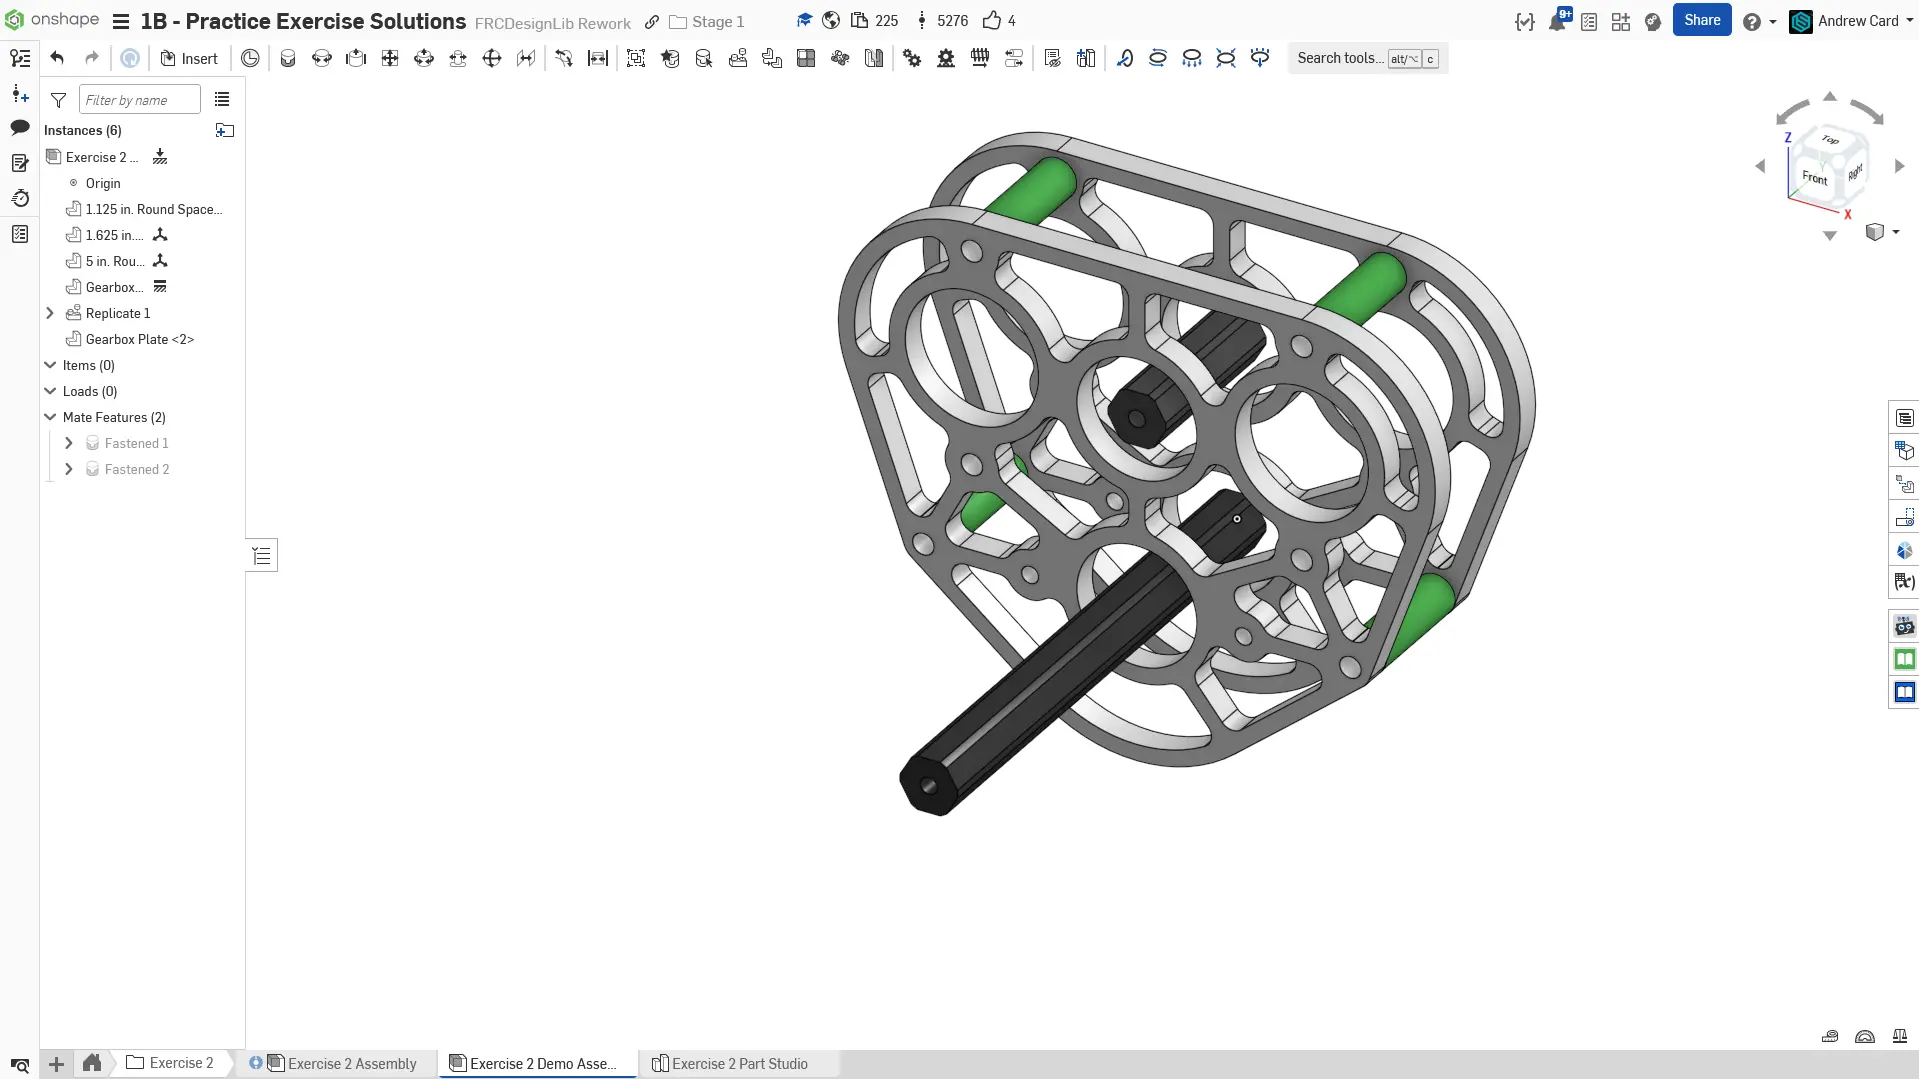Open the Gear relation tool

(912, 59)
